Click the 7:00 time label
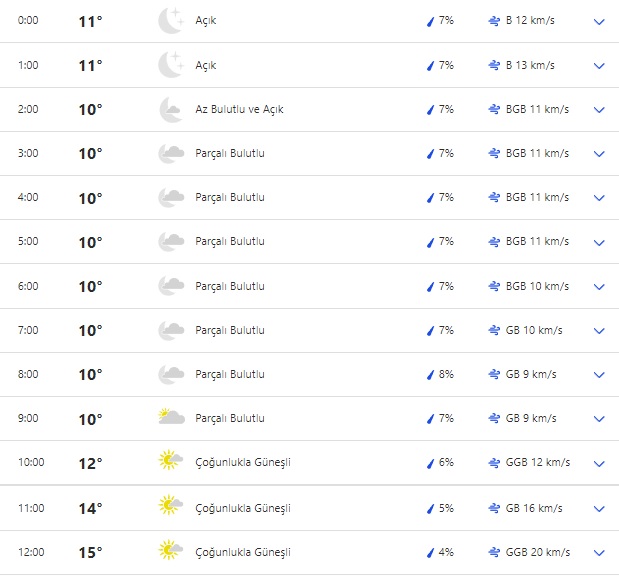The height and width of the screenshot is (576, 619). click(x=28, y=330)
